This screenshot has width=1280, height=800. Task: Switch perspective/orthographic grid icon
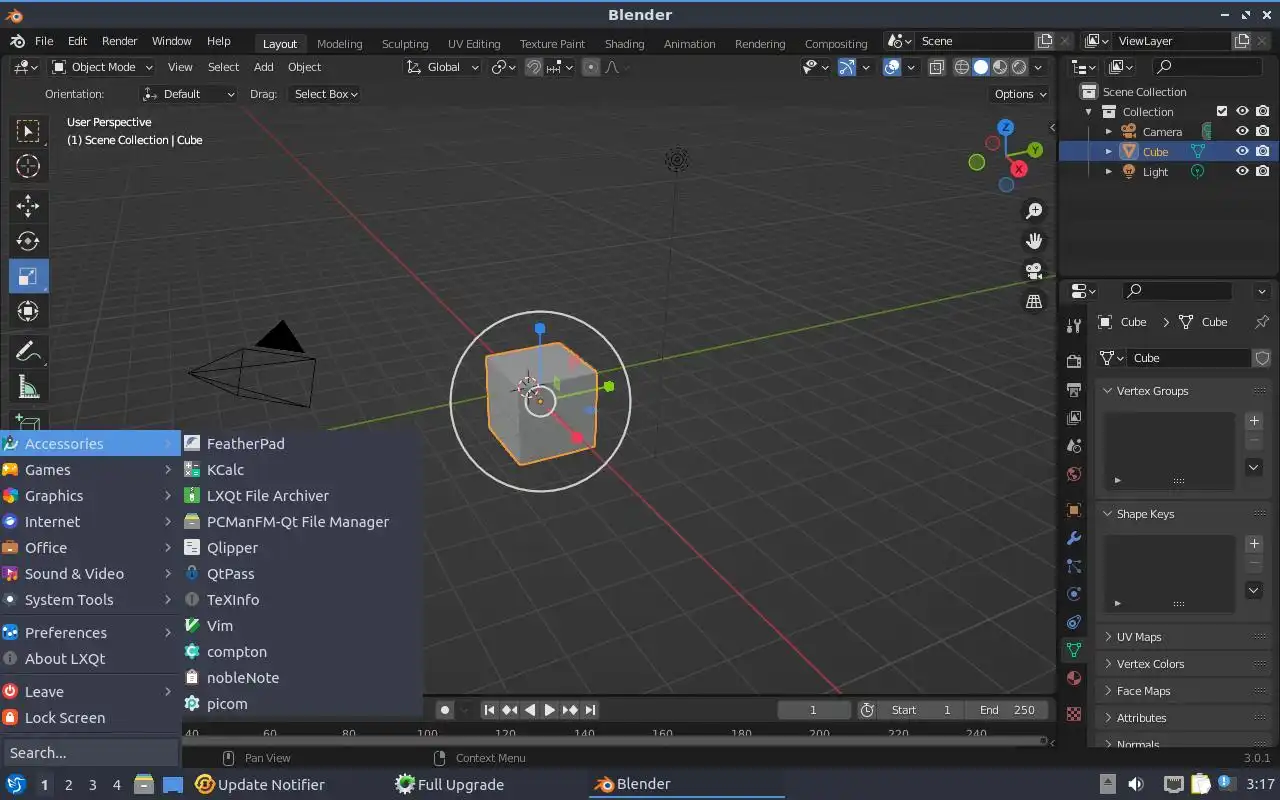click(x=1034, y=301)
